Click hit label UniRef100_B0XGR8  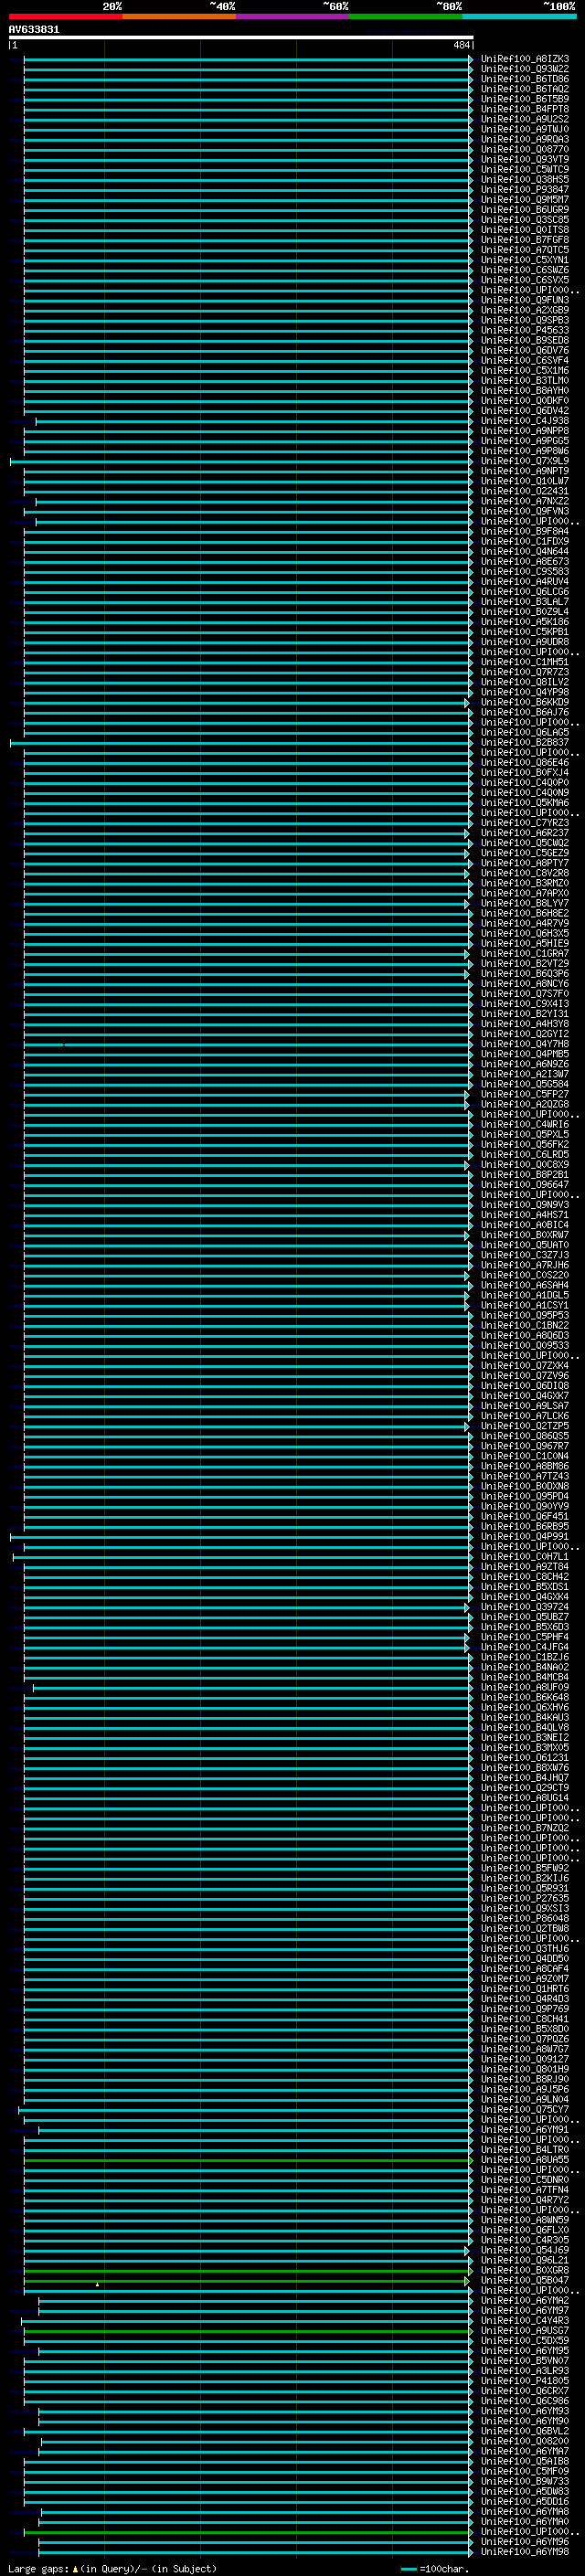click(525, 2271)
